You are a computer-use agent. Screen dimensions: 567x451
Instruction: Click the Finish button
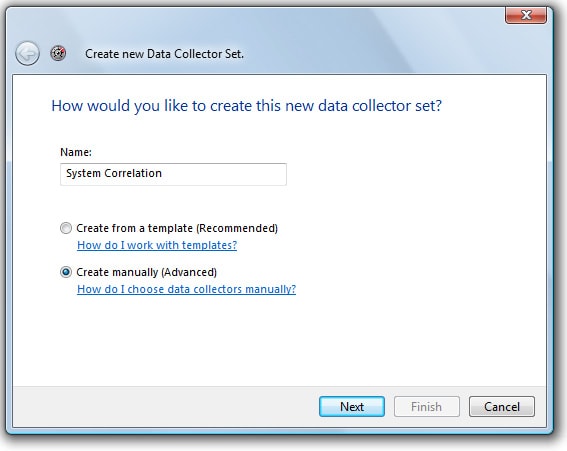coord(427,407)
